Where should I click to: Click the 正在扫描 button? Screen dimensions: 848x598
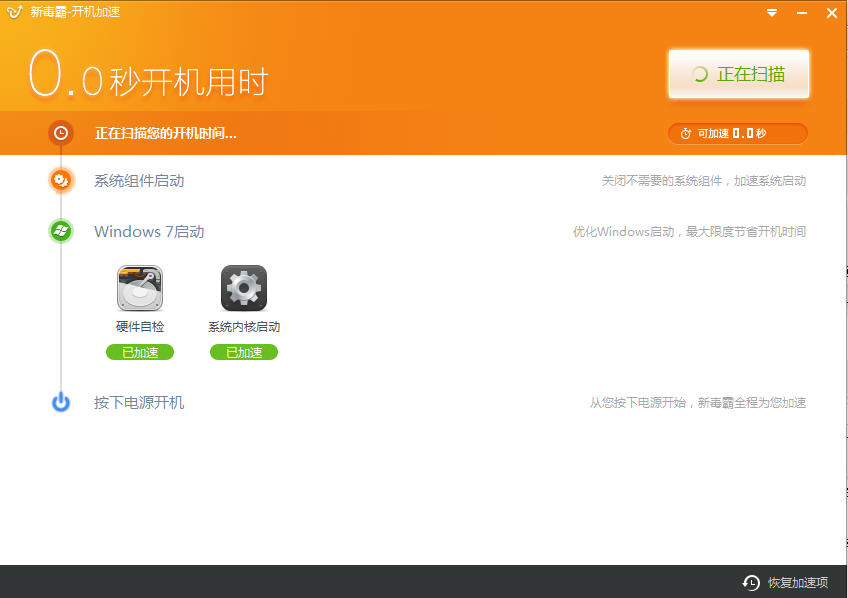tap(738, 74)
